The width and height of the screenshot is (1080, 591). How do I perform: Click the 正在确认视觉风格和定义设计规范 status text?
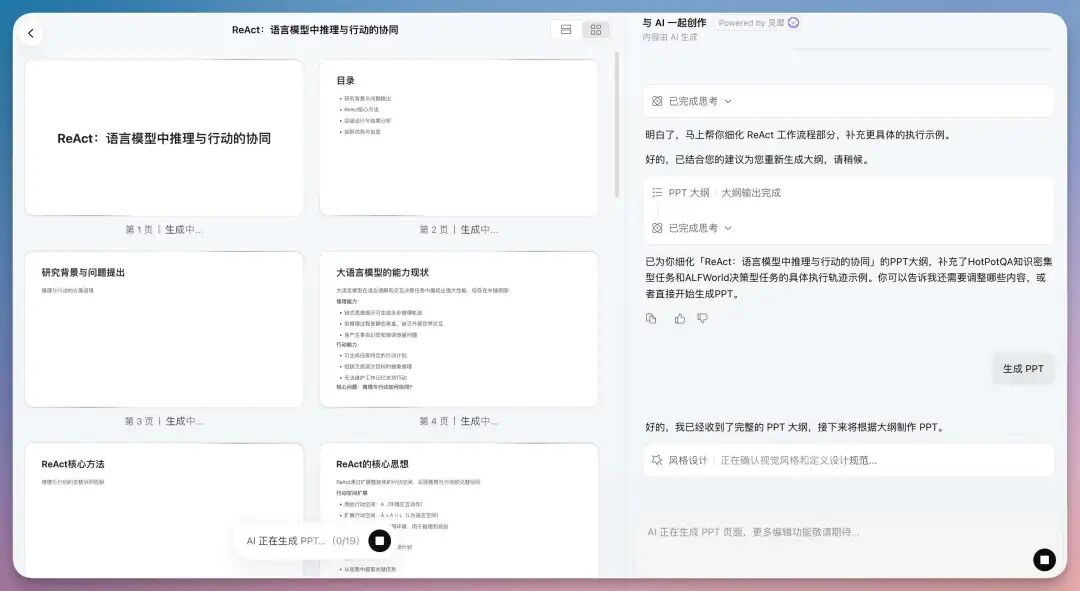tap(798, 460)
